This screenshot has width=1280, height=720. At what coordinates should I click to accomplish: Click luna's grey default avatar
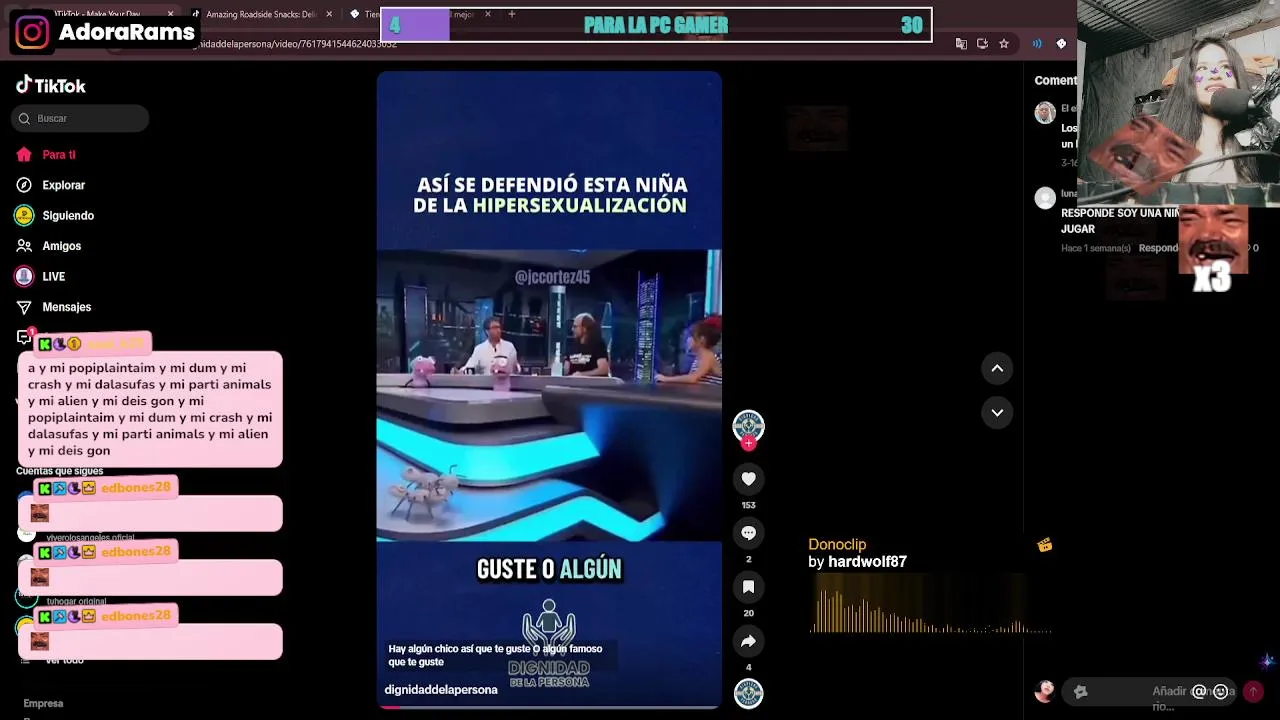pyautogui.click(x=1045, y=198)
